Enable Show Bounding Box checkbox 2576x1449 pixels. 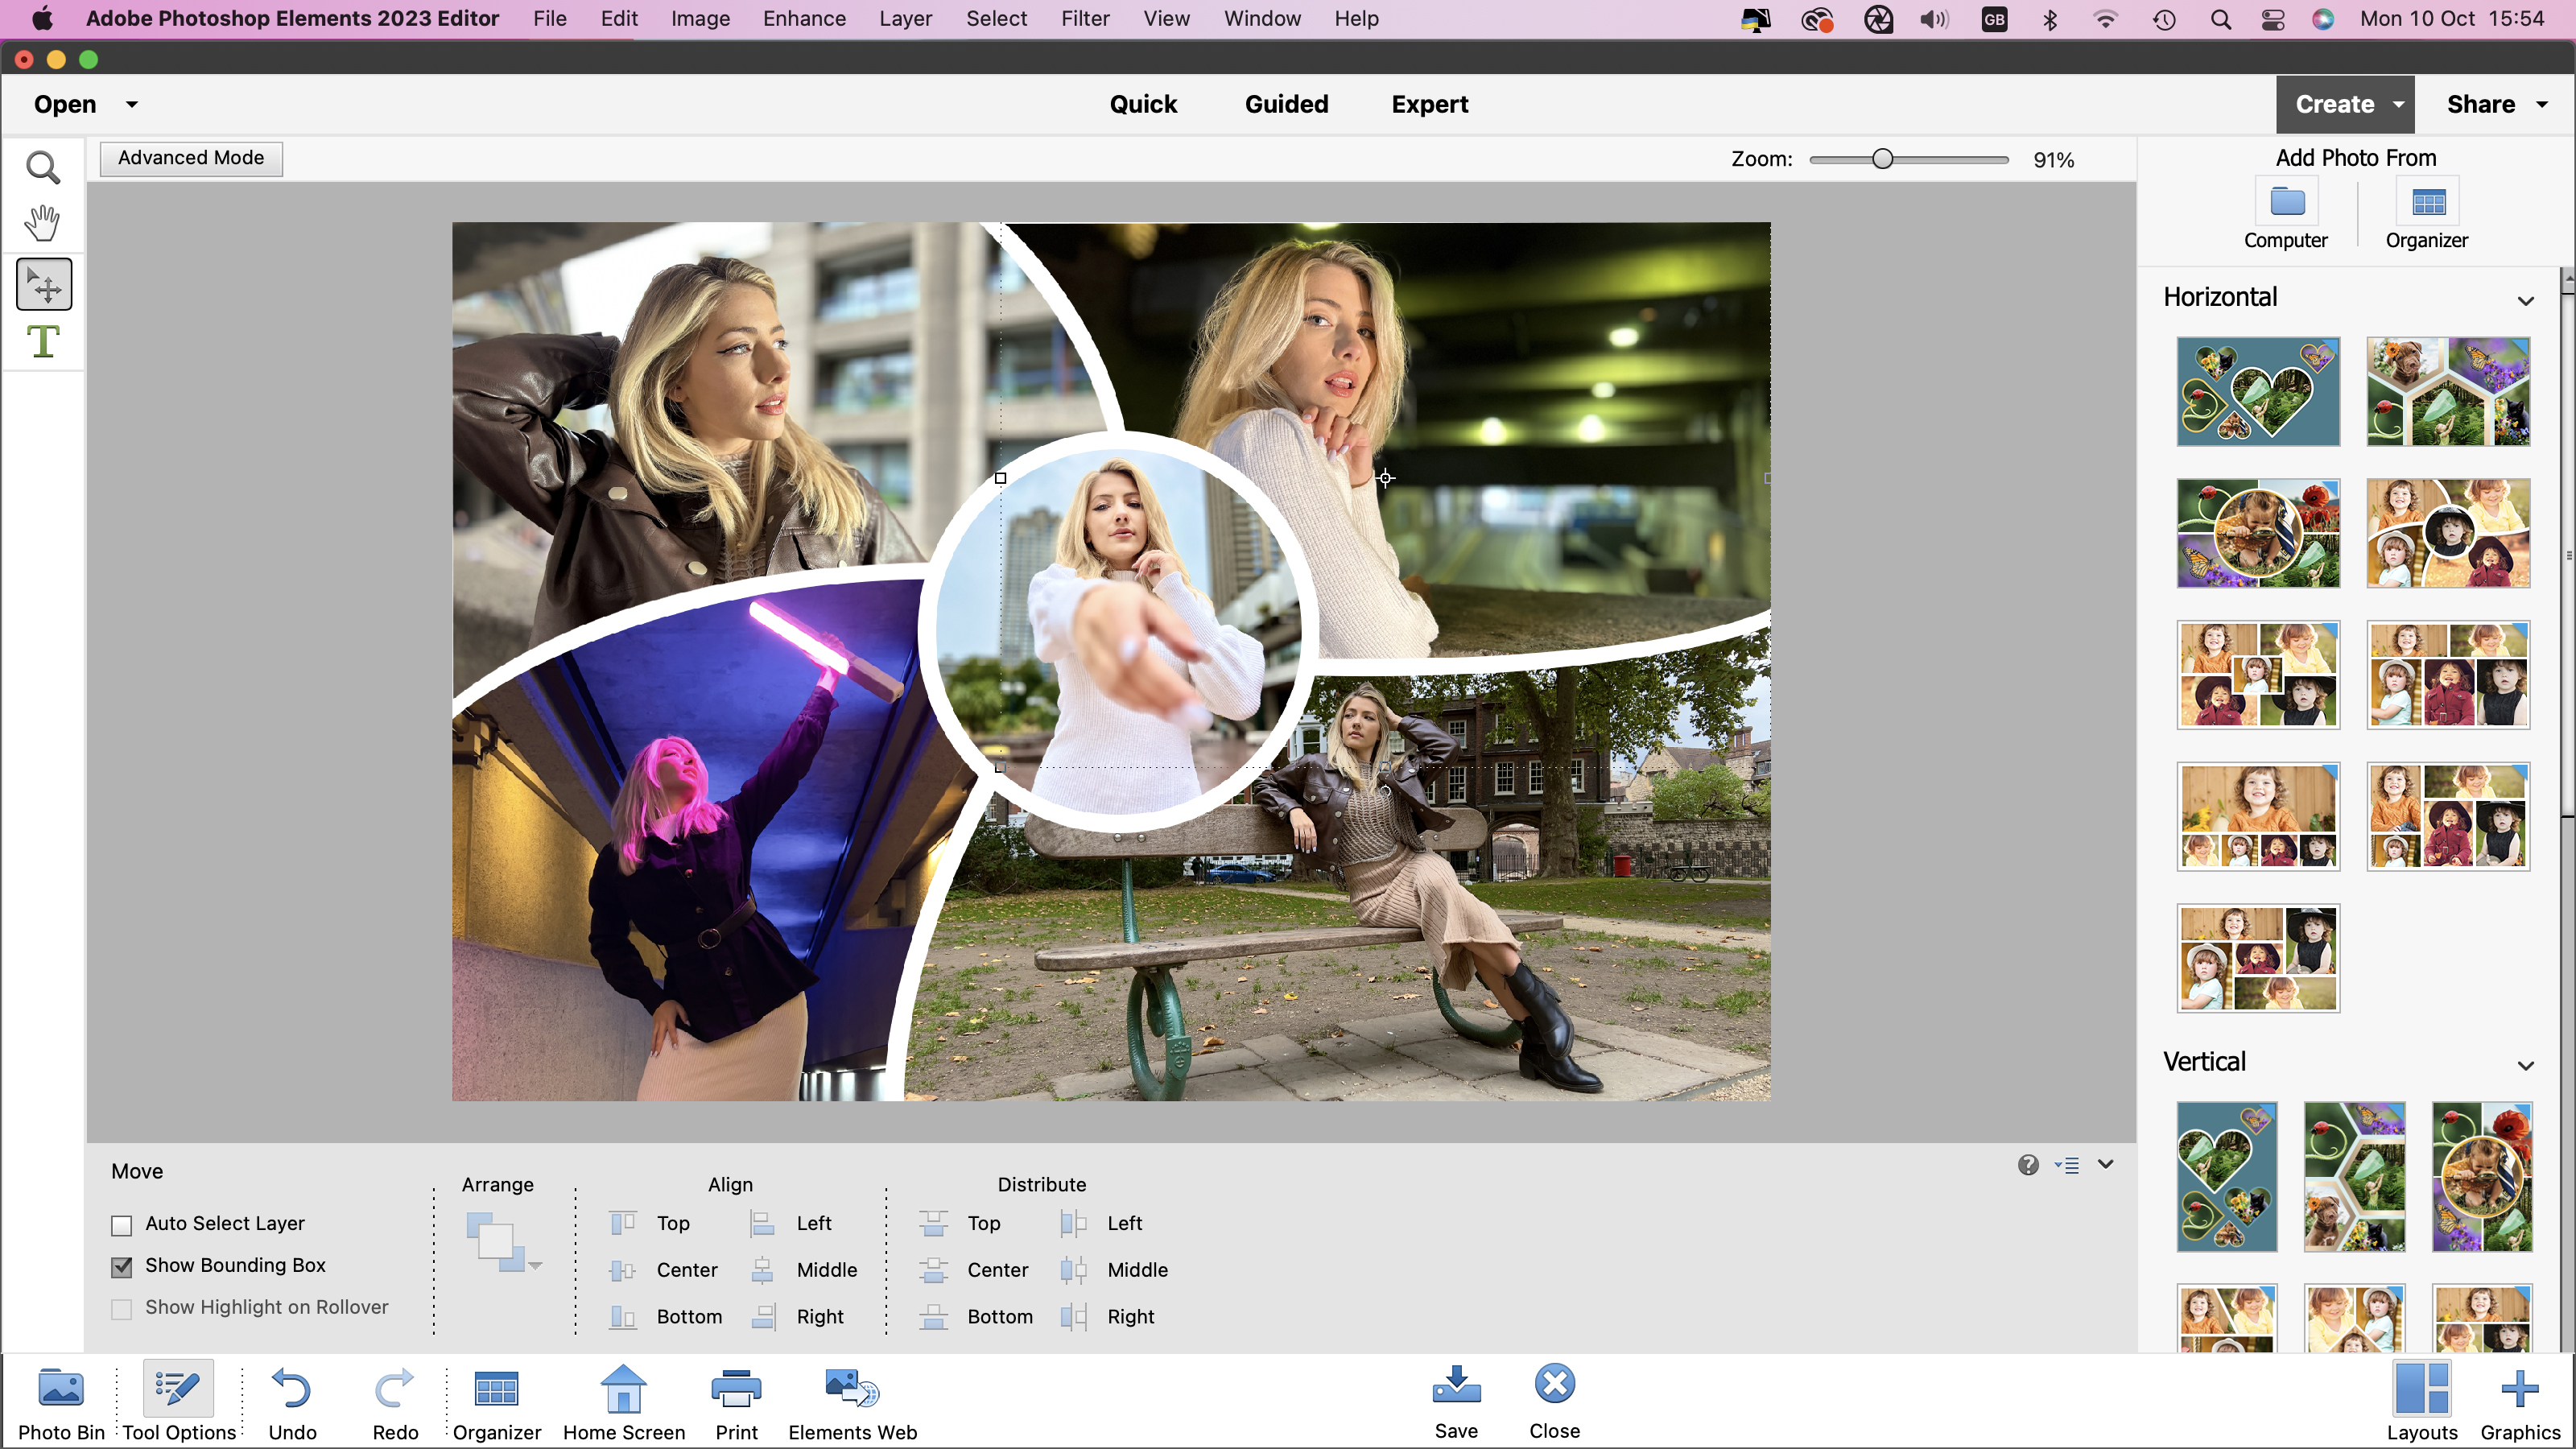(122, 1265)
